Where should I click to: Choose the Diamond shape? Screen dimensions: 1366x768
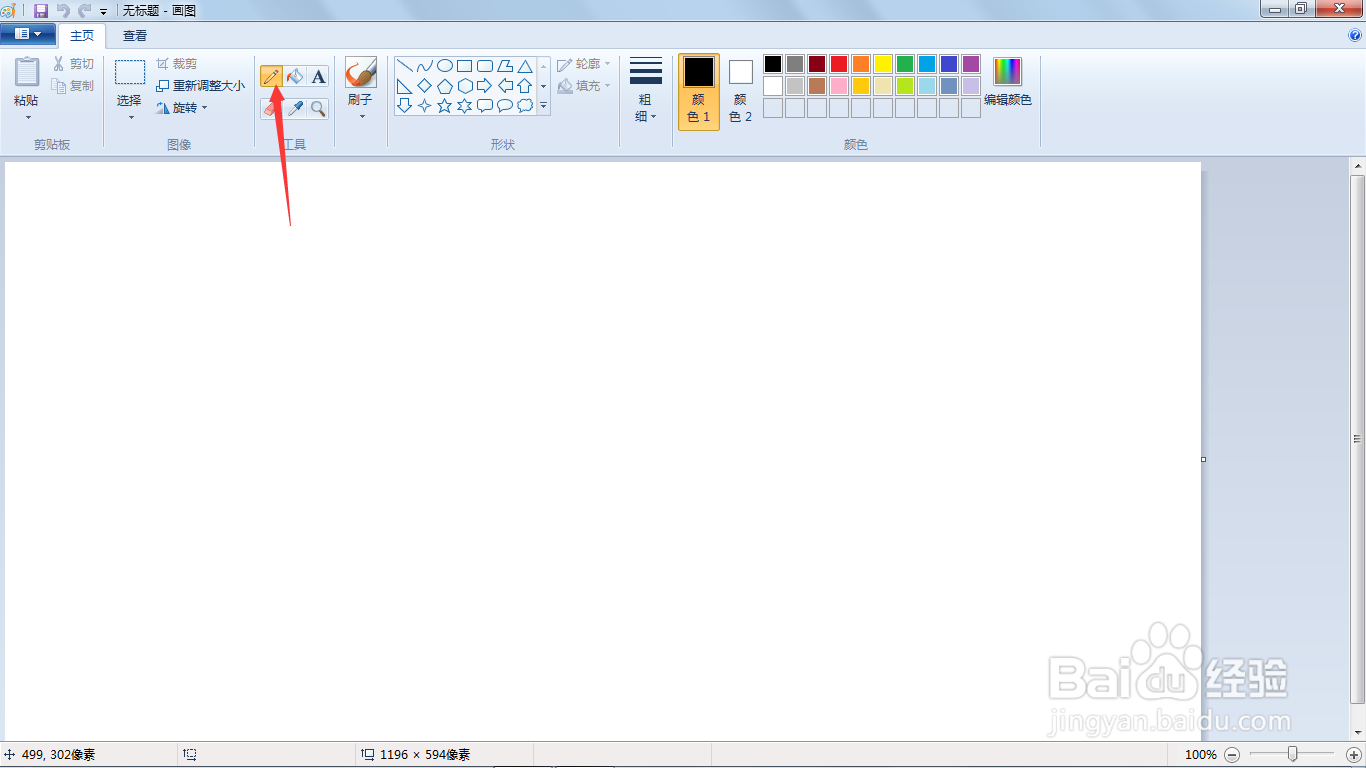tap(425, 86)
